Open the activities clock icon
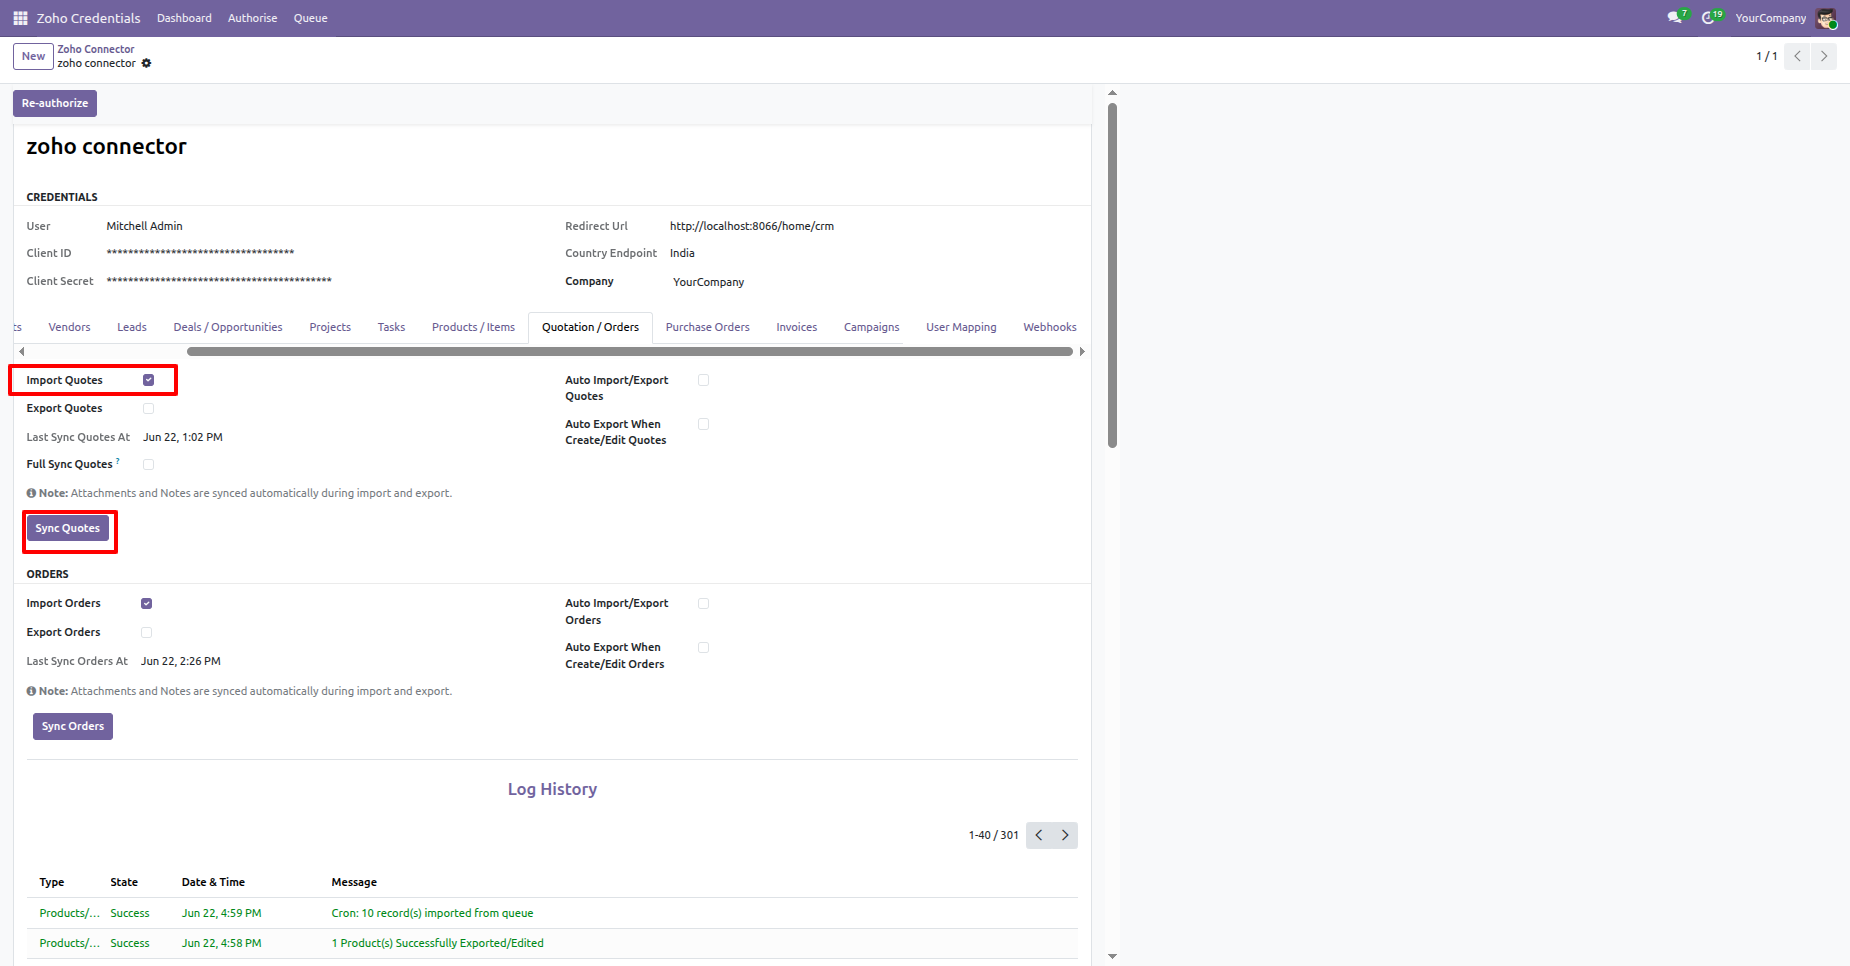 click(x=1710, y=18)
